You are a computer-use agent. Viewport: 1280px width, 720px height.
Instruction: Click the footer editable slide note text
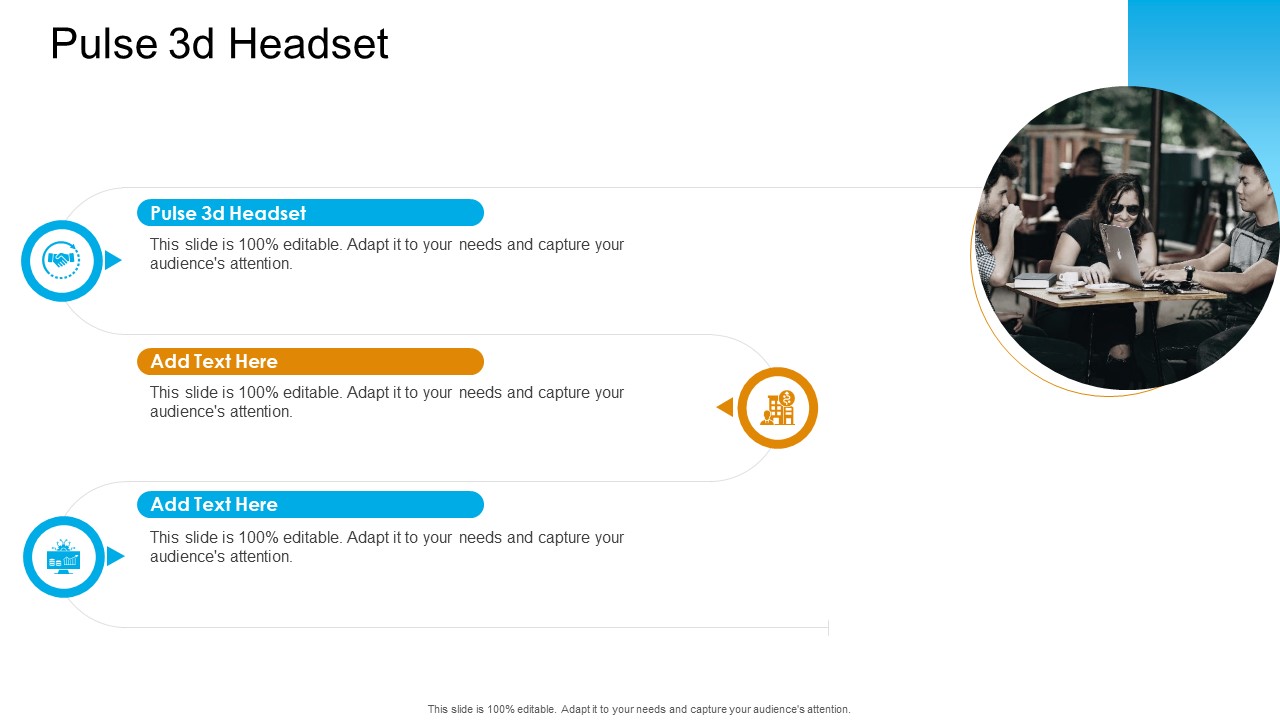point(639,709)
